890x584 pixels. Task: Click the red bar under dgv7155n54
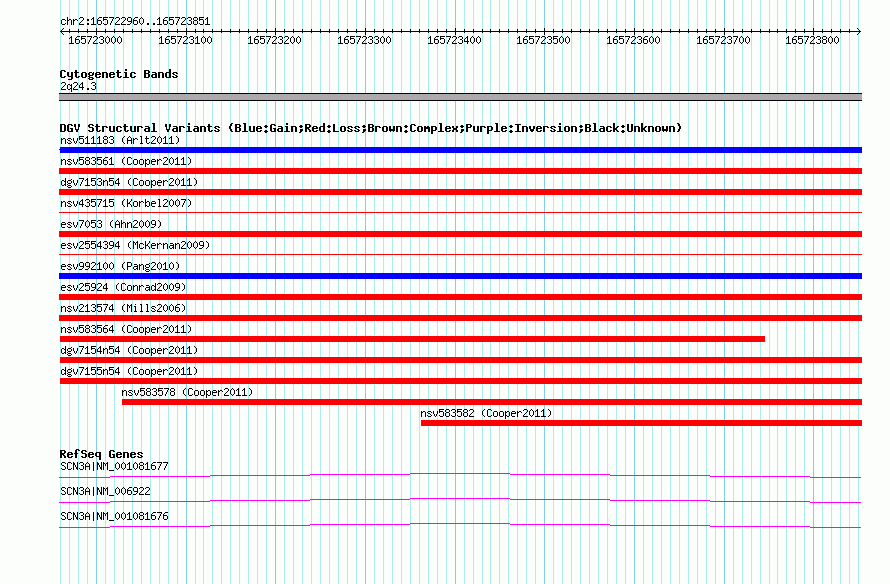tap(460, 381)
